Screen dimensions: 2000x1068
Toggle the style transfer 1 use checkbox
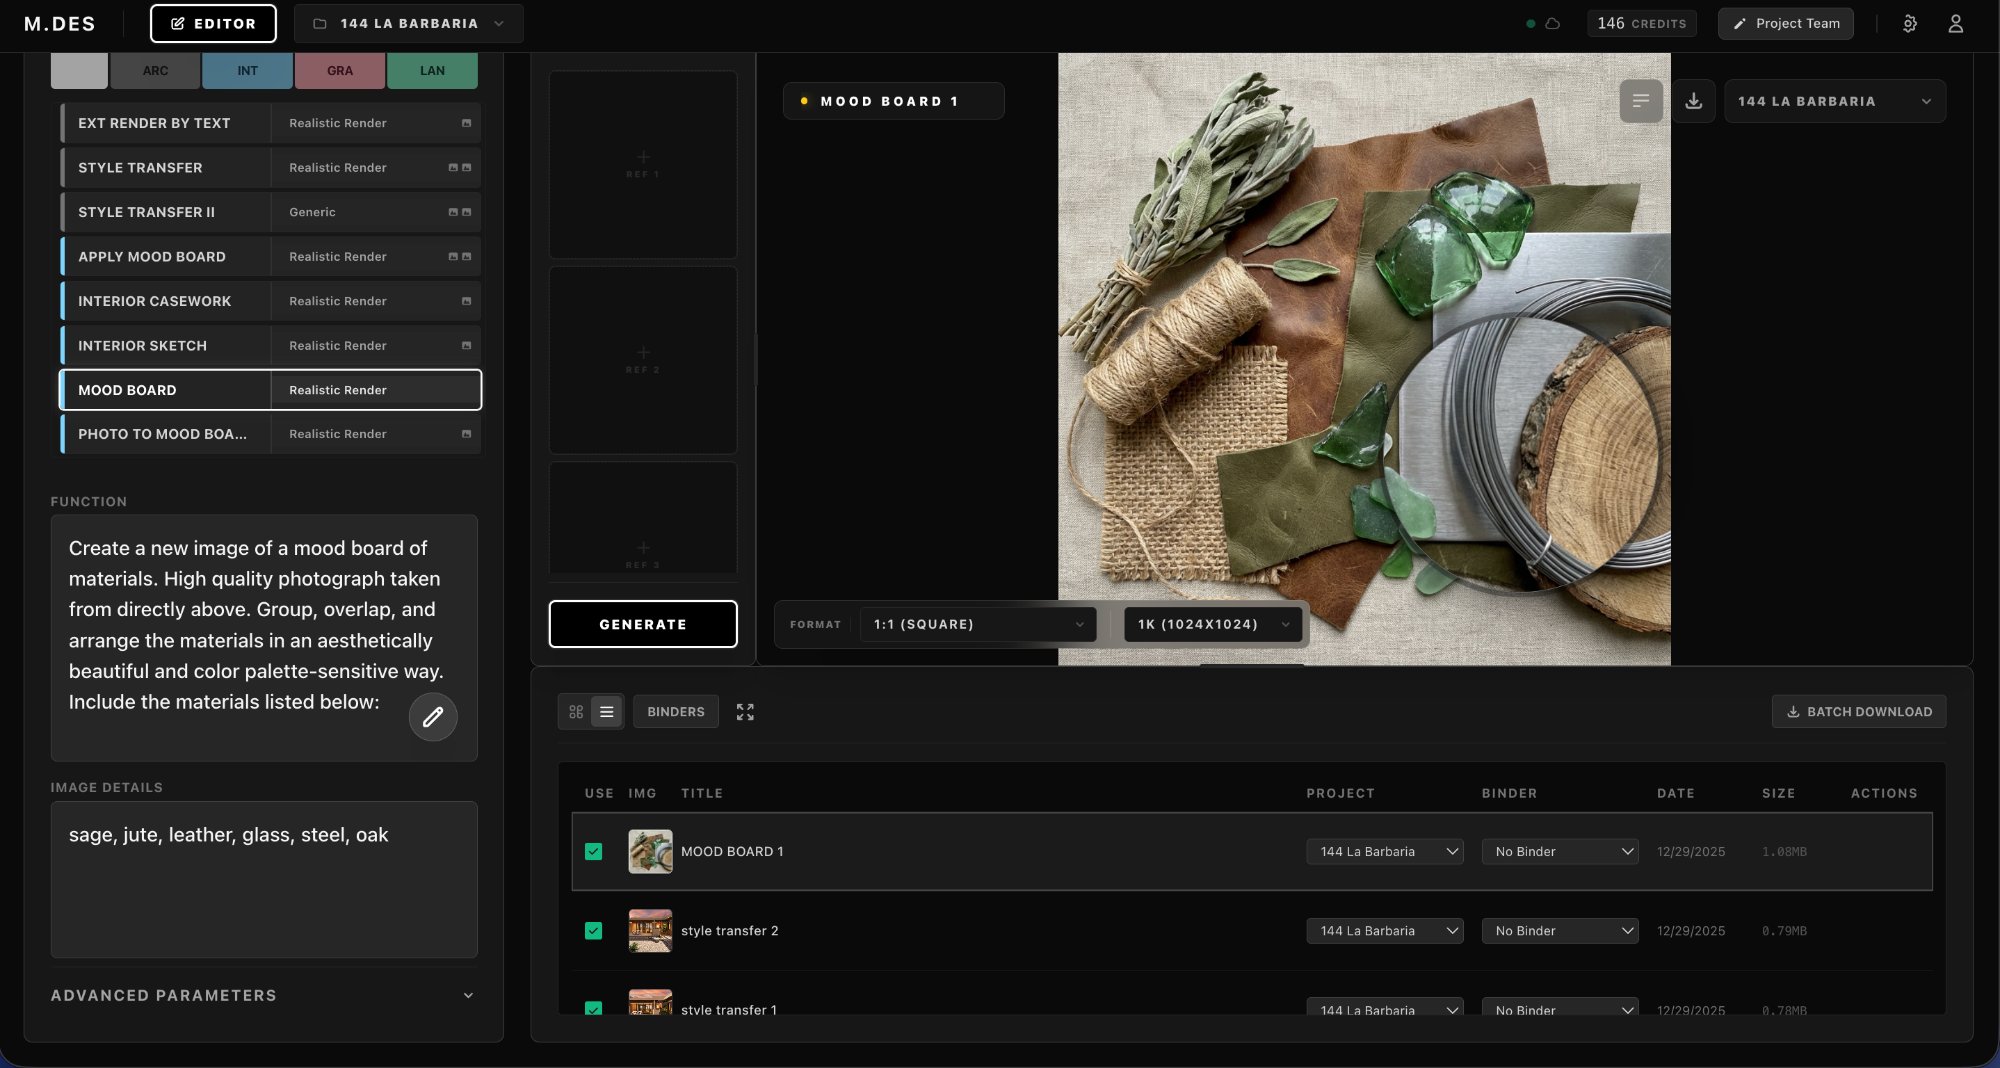tap(594, 1008)
